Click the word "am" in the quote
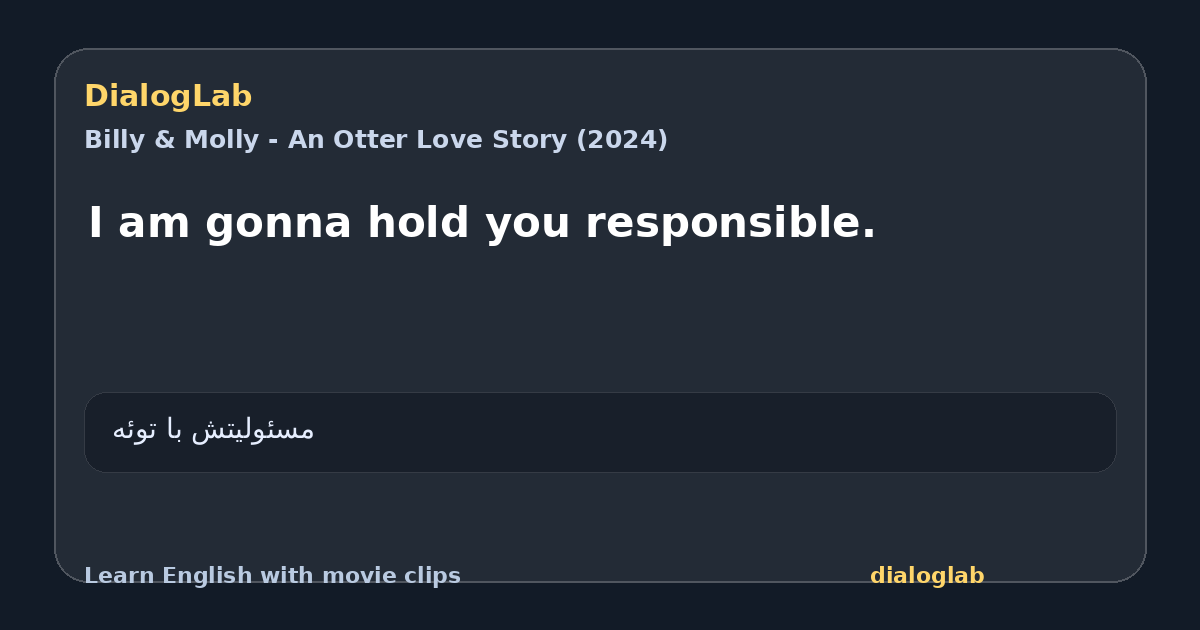 [155, 226]
